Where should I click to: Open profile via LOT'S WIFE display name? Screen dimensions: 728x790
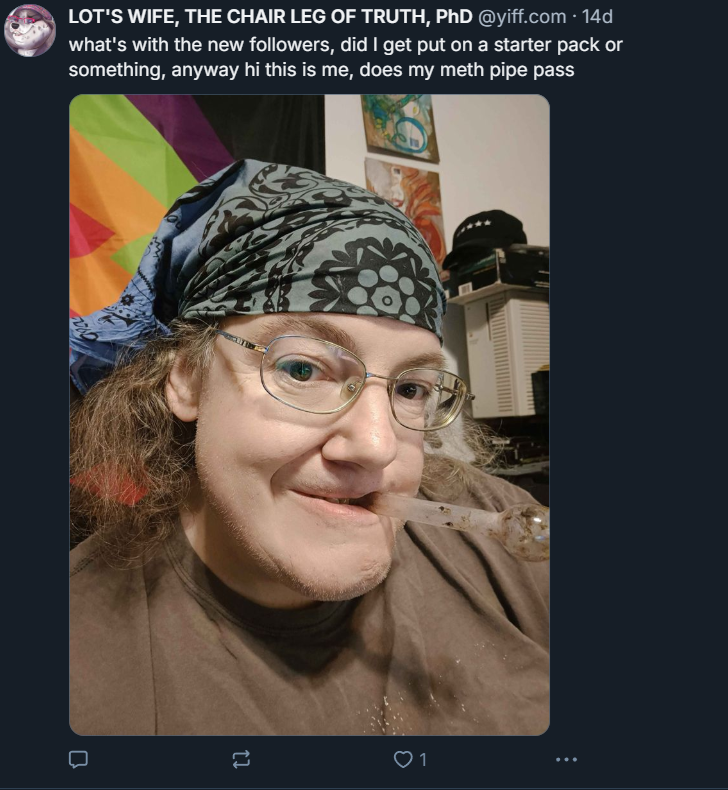pos(270,17)
